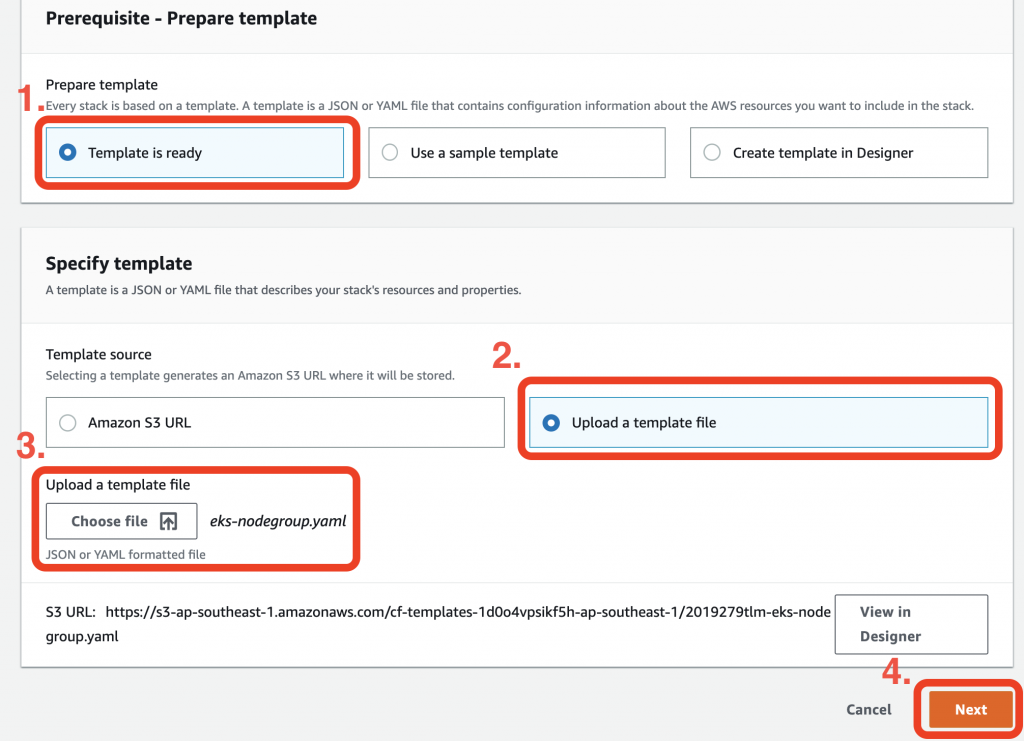Click the Create template in Designer option card
Image resolution: width=1024 pixels, height=741 pixels.
pyautogui.click(x=839, y=153)
